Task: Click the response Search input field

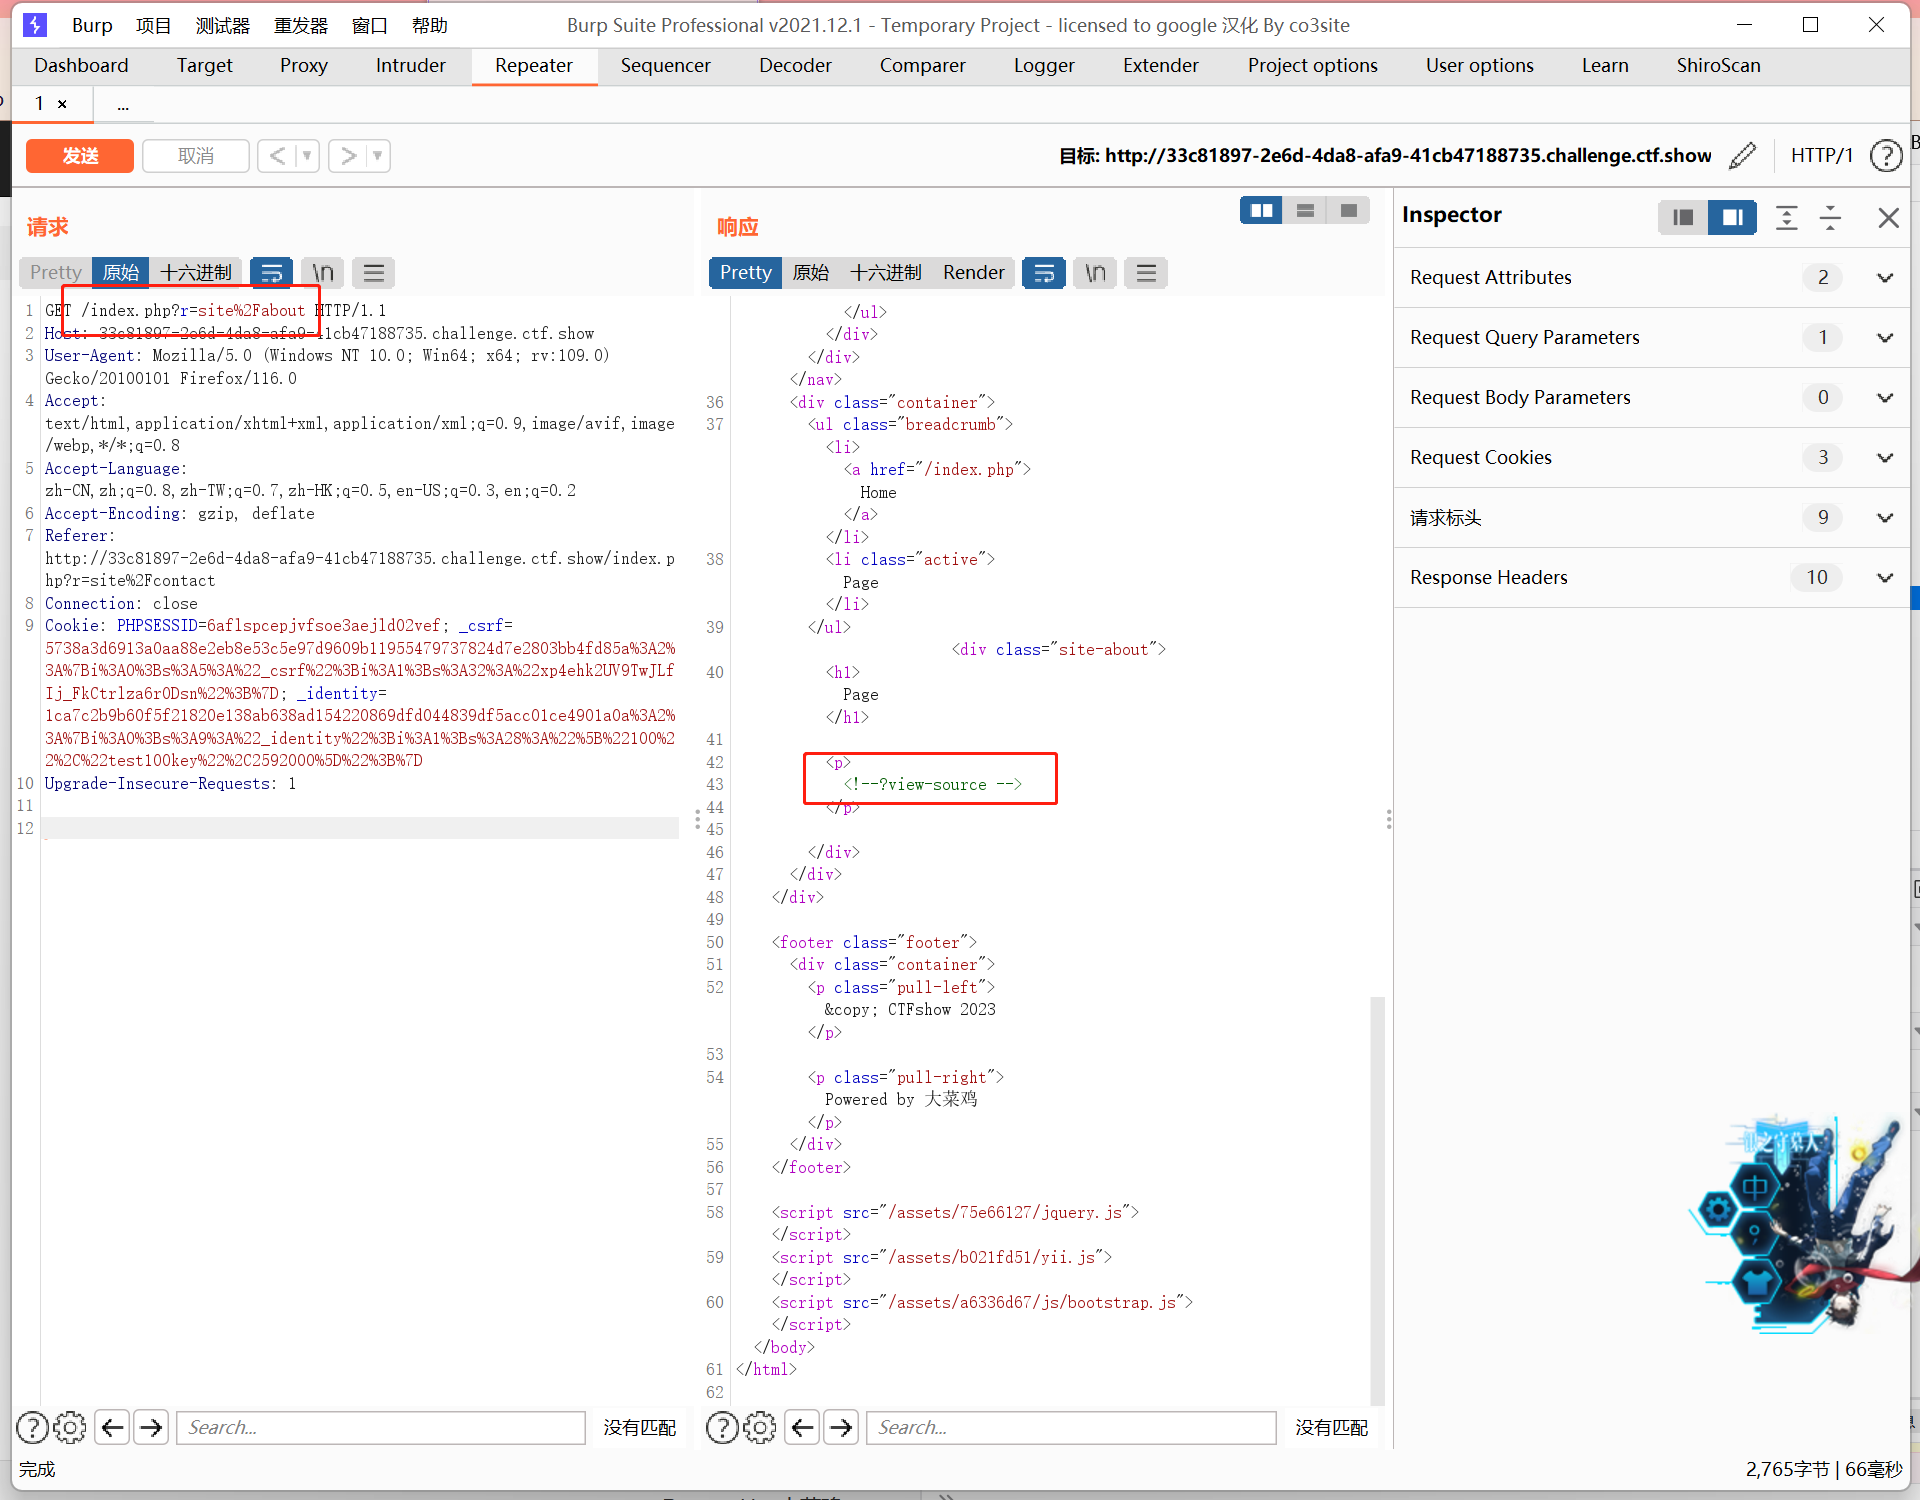Action: pos(1070,1427)
